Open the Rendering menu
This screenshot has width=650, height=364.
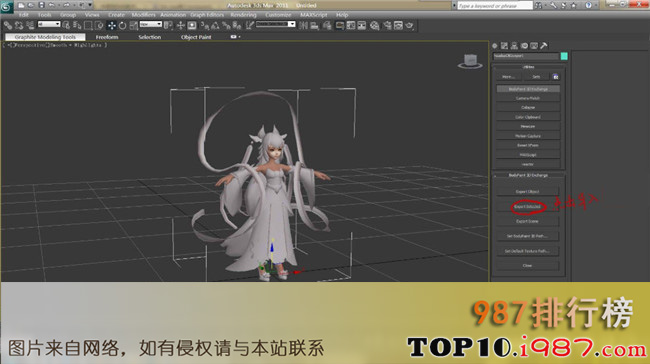point(243,15)
